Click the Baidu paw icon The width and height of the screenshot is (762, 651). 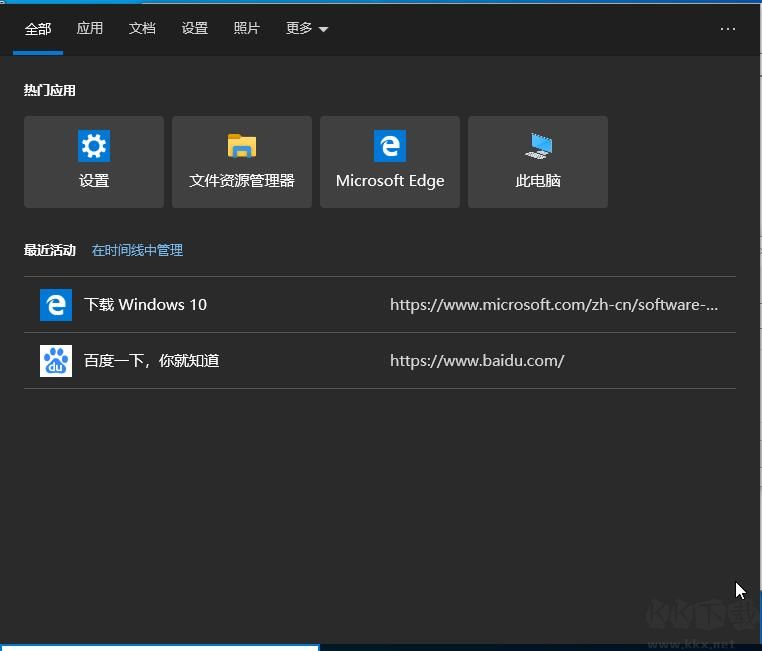click(56, 361)
